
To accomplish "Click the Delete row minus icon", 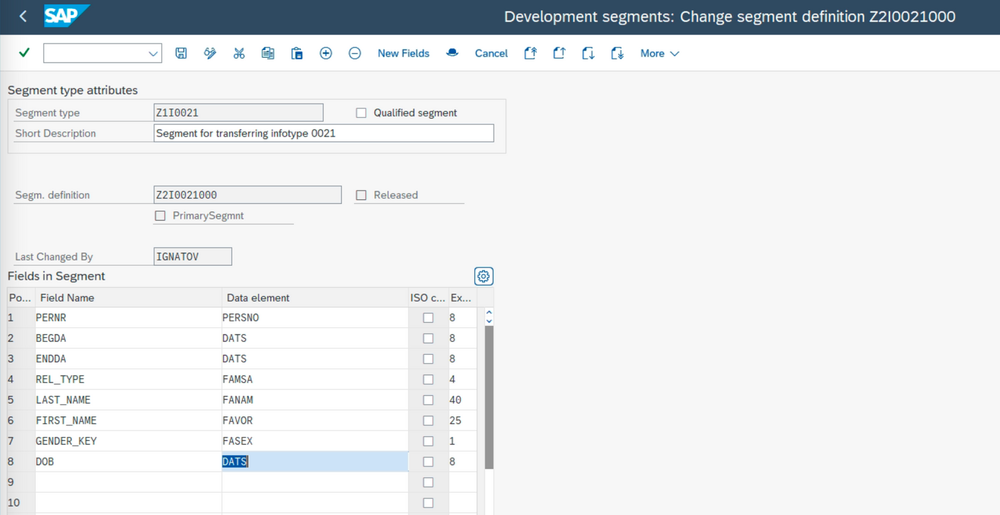I will click(x=355, y=53).
